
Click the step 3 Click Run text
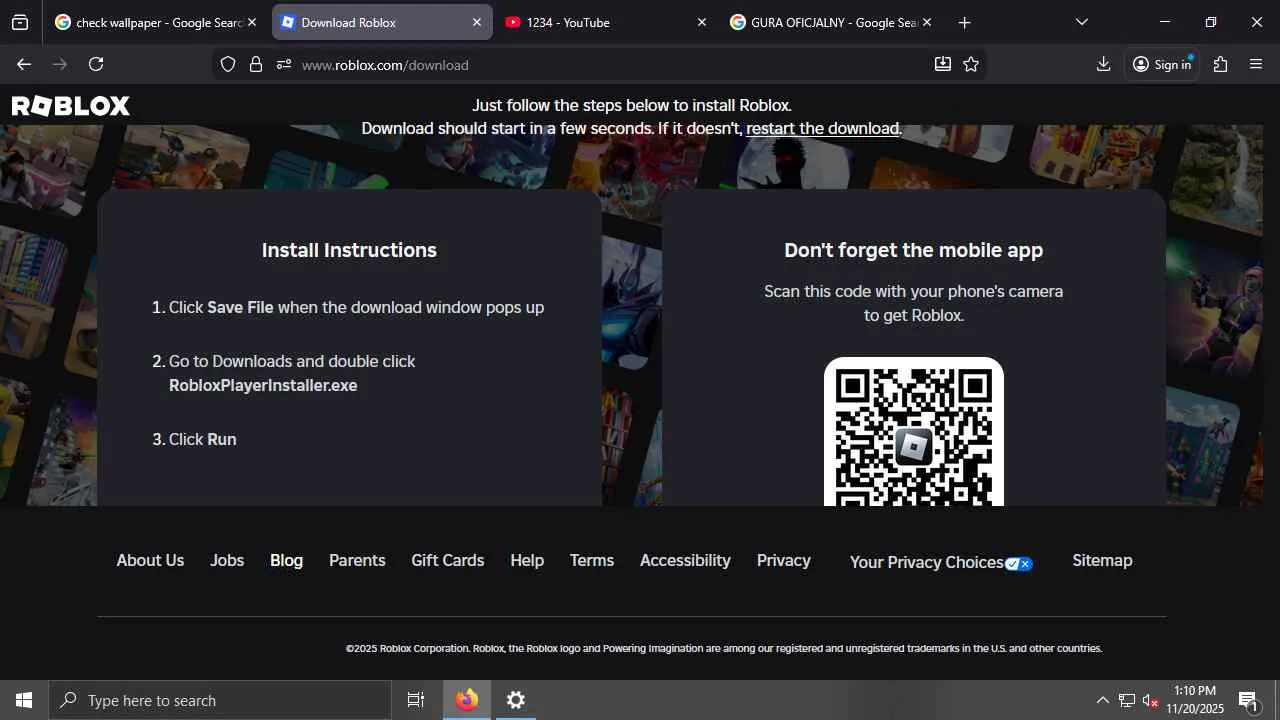(x=202, y=440)
